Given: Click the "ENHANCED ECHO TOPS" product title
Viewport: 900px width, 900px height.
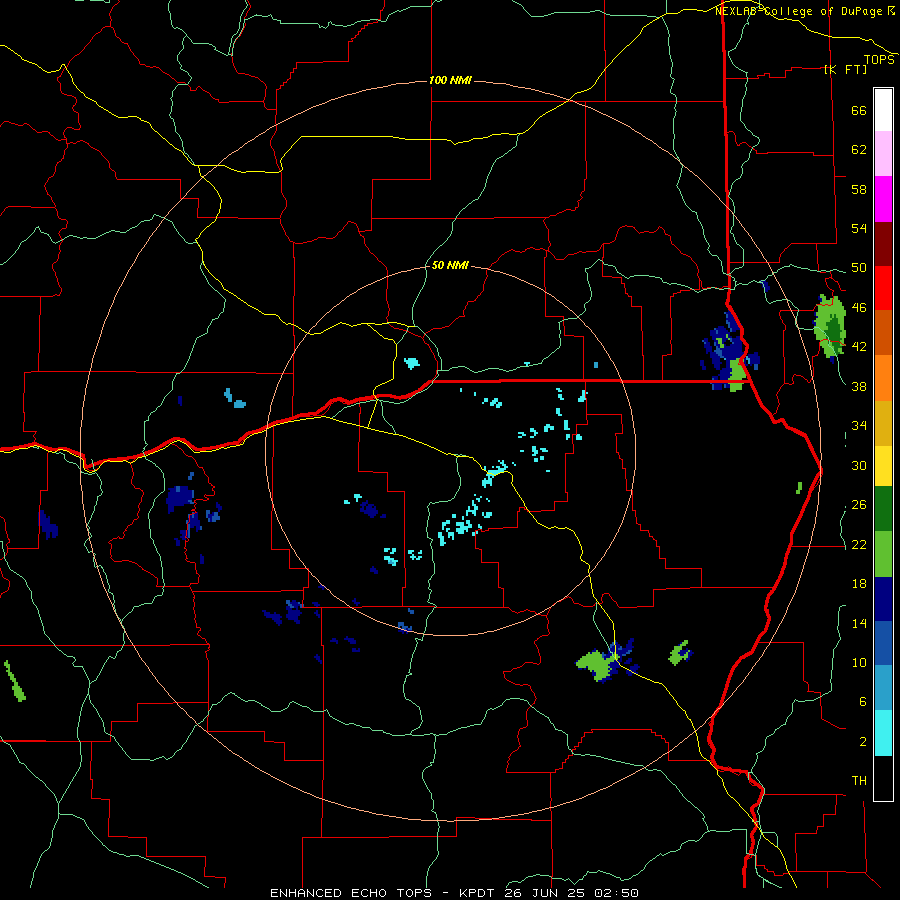Looking at the screenshot, I should coord(351,893).
